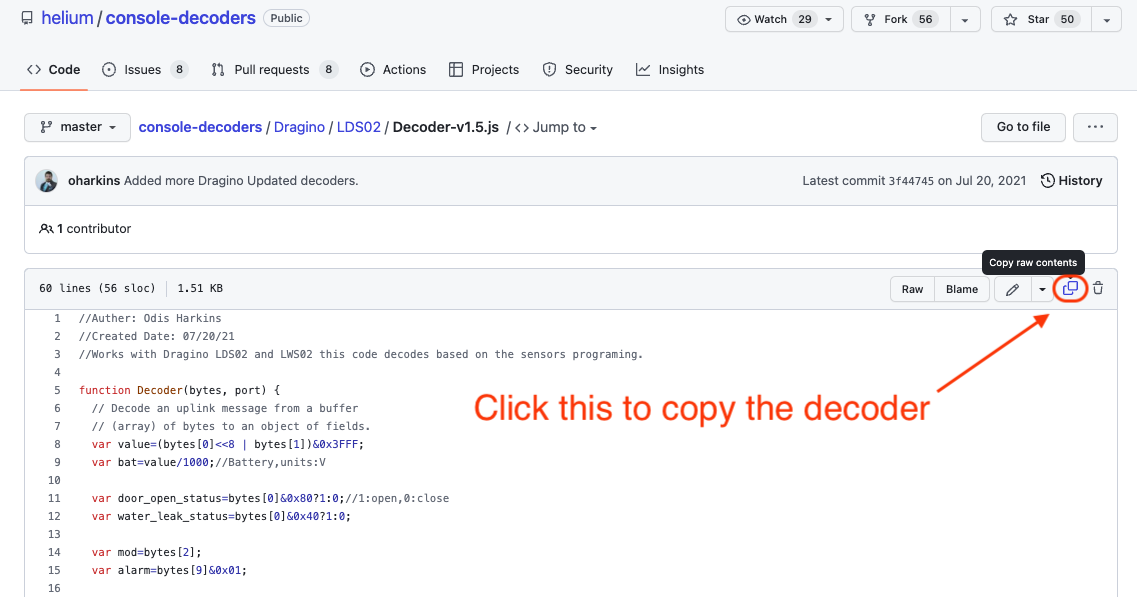Open edit options dropdown beside pencil
The width and height of the screenshot is (1137, 597).
[x=1042, y=289]
